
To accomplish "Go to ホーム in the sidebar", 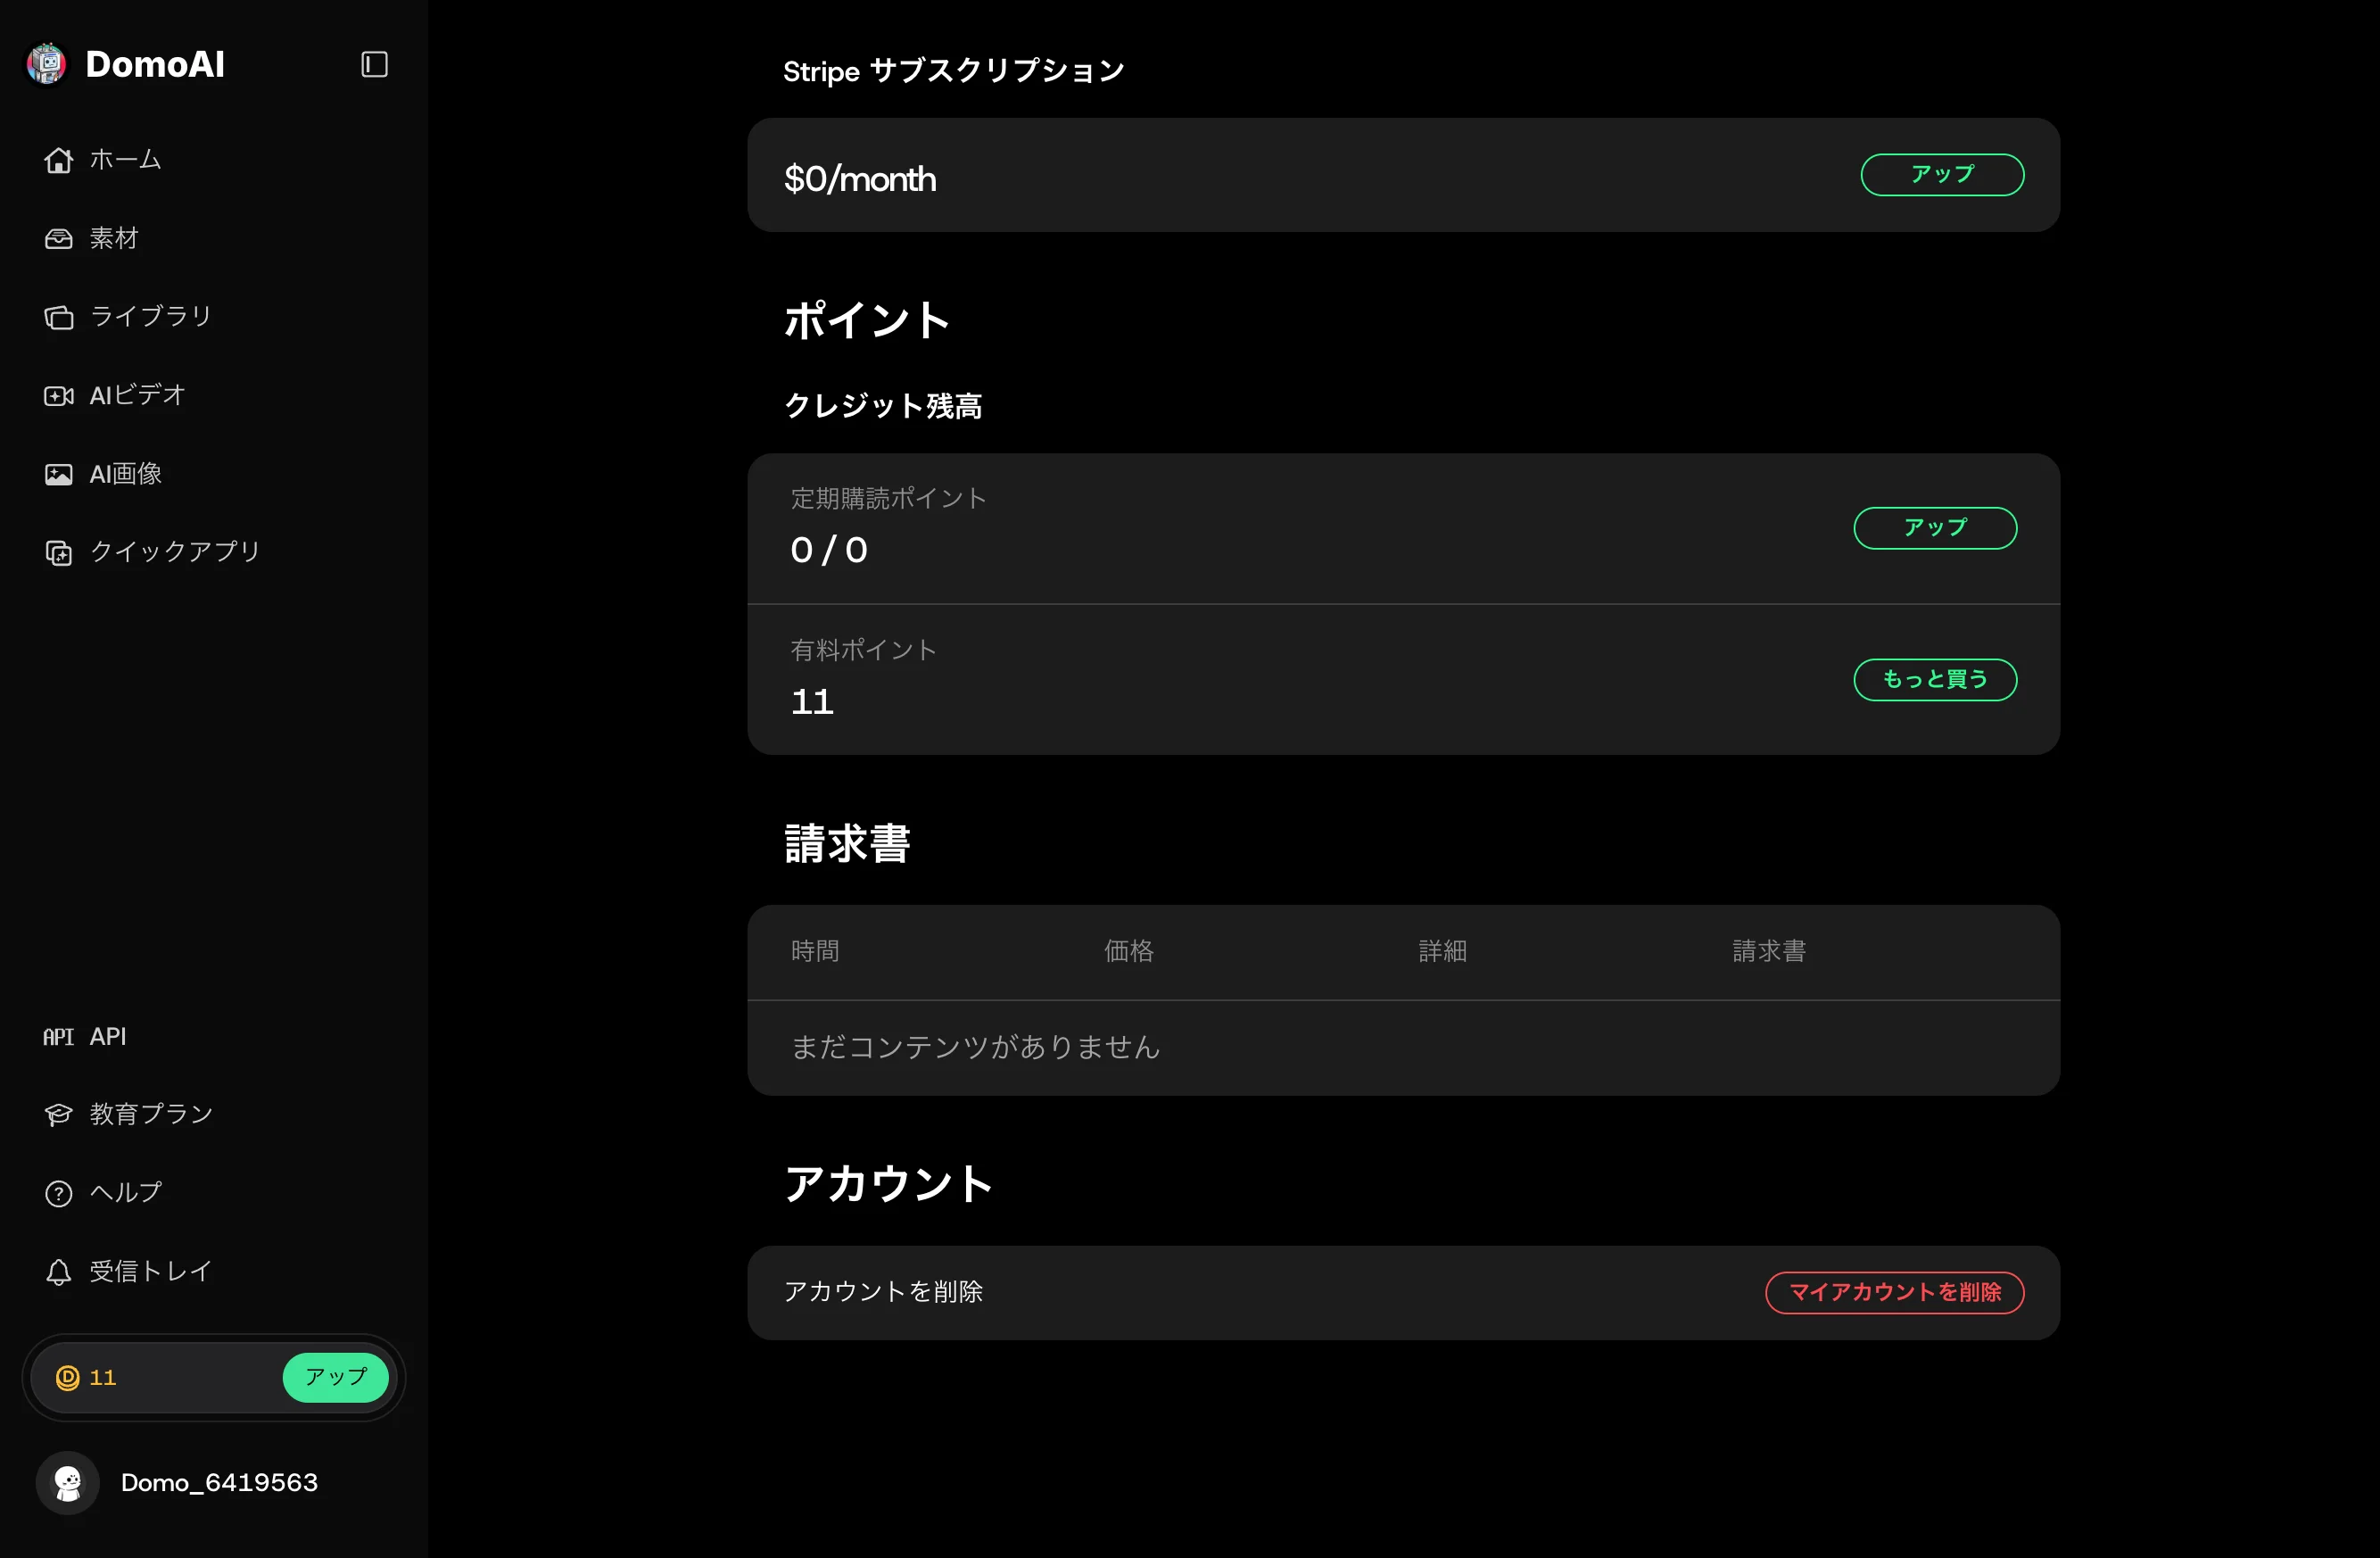I will tap(125, 160).
